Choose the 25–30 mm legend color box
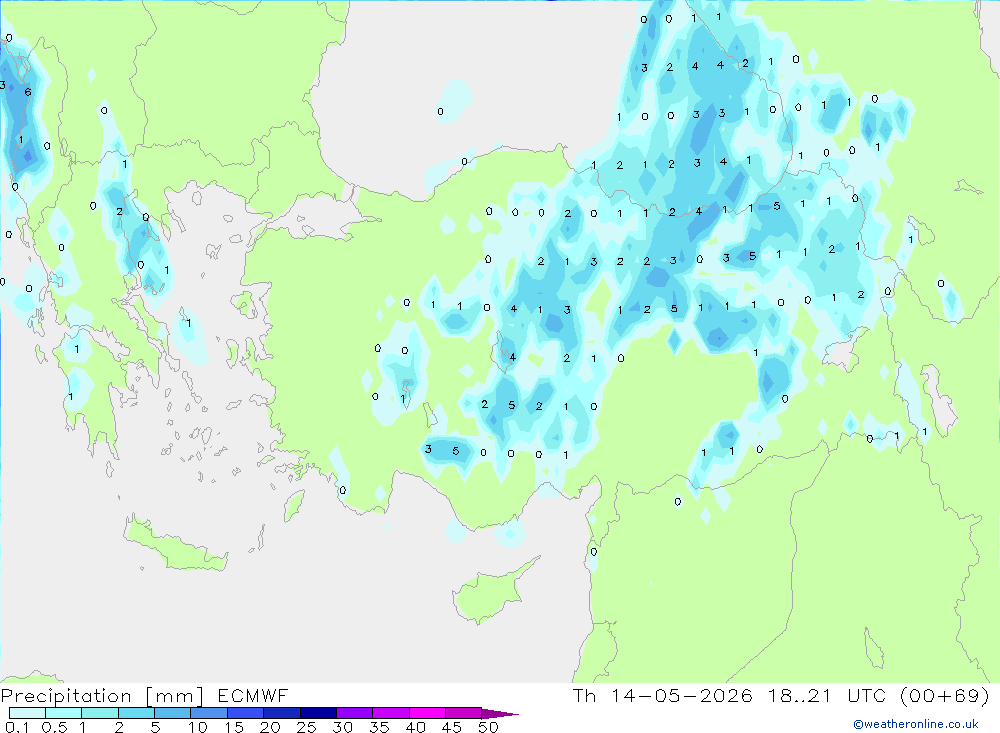Screen dimensions: 1000x733 (318, 713)
